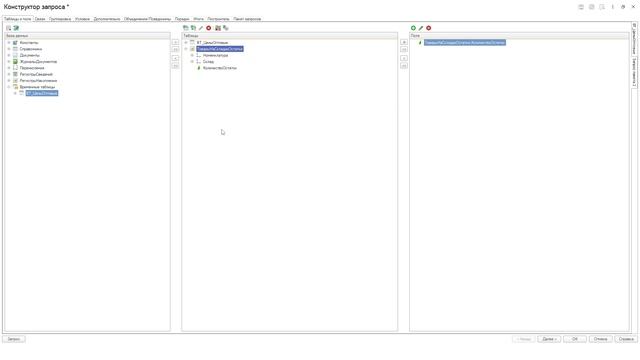Remove all tables (<<) button
The image size is (640, 360).
pyautogui.click(x=176, y=66)
